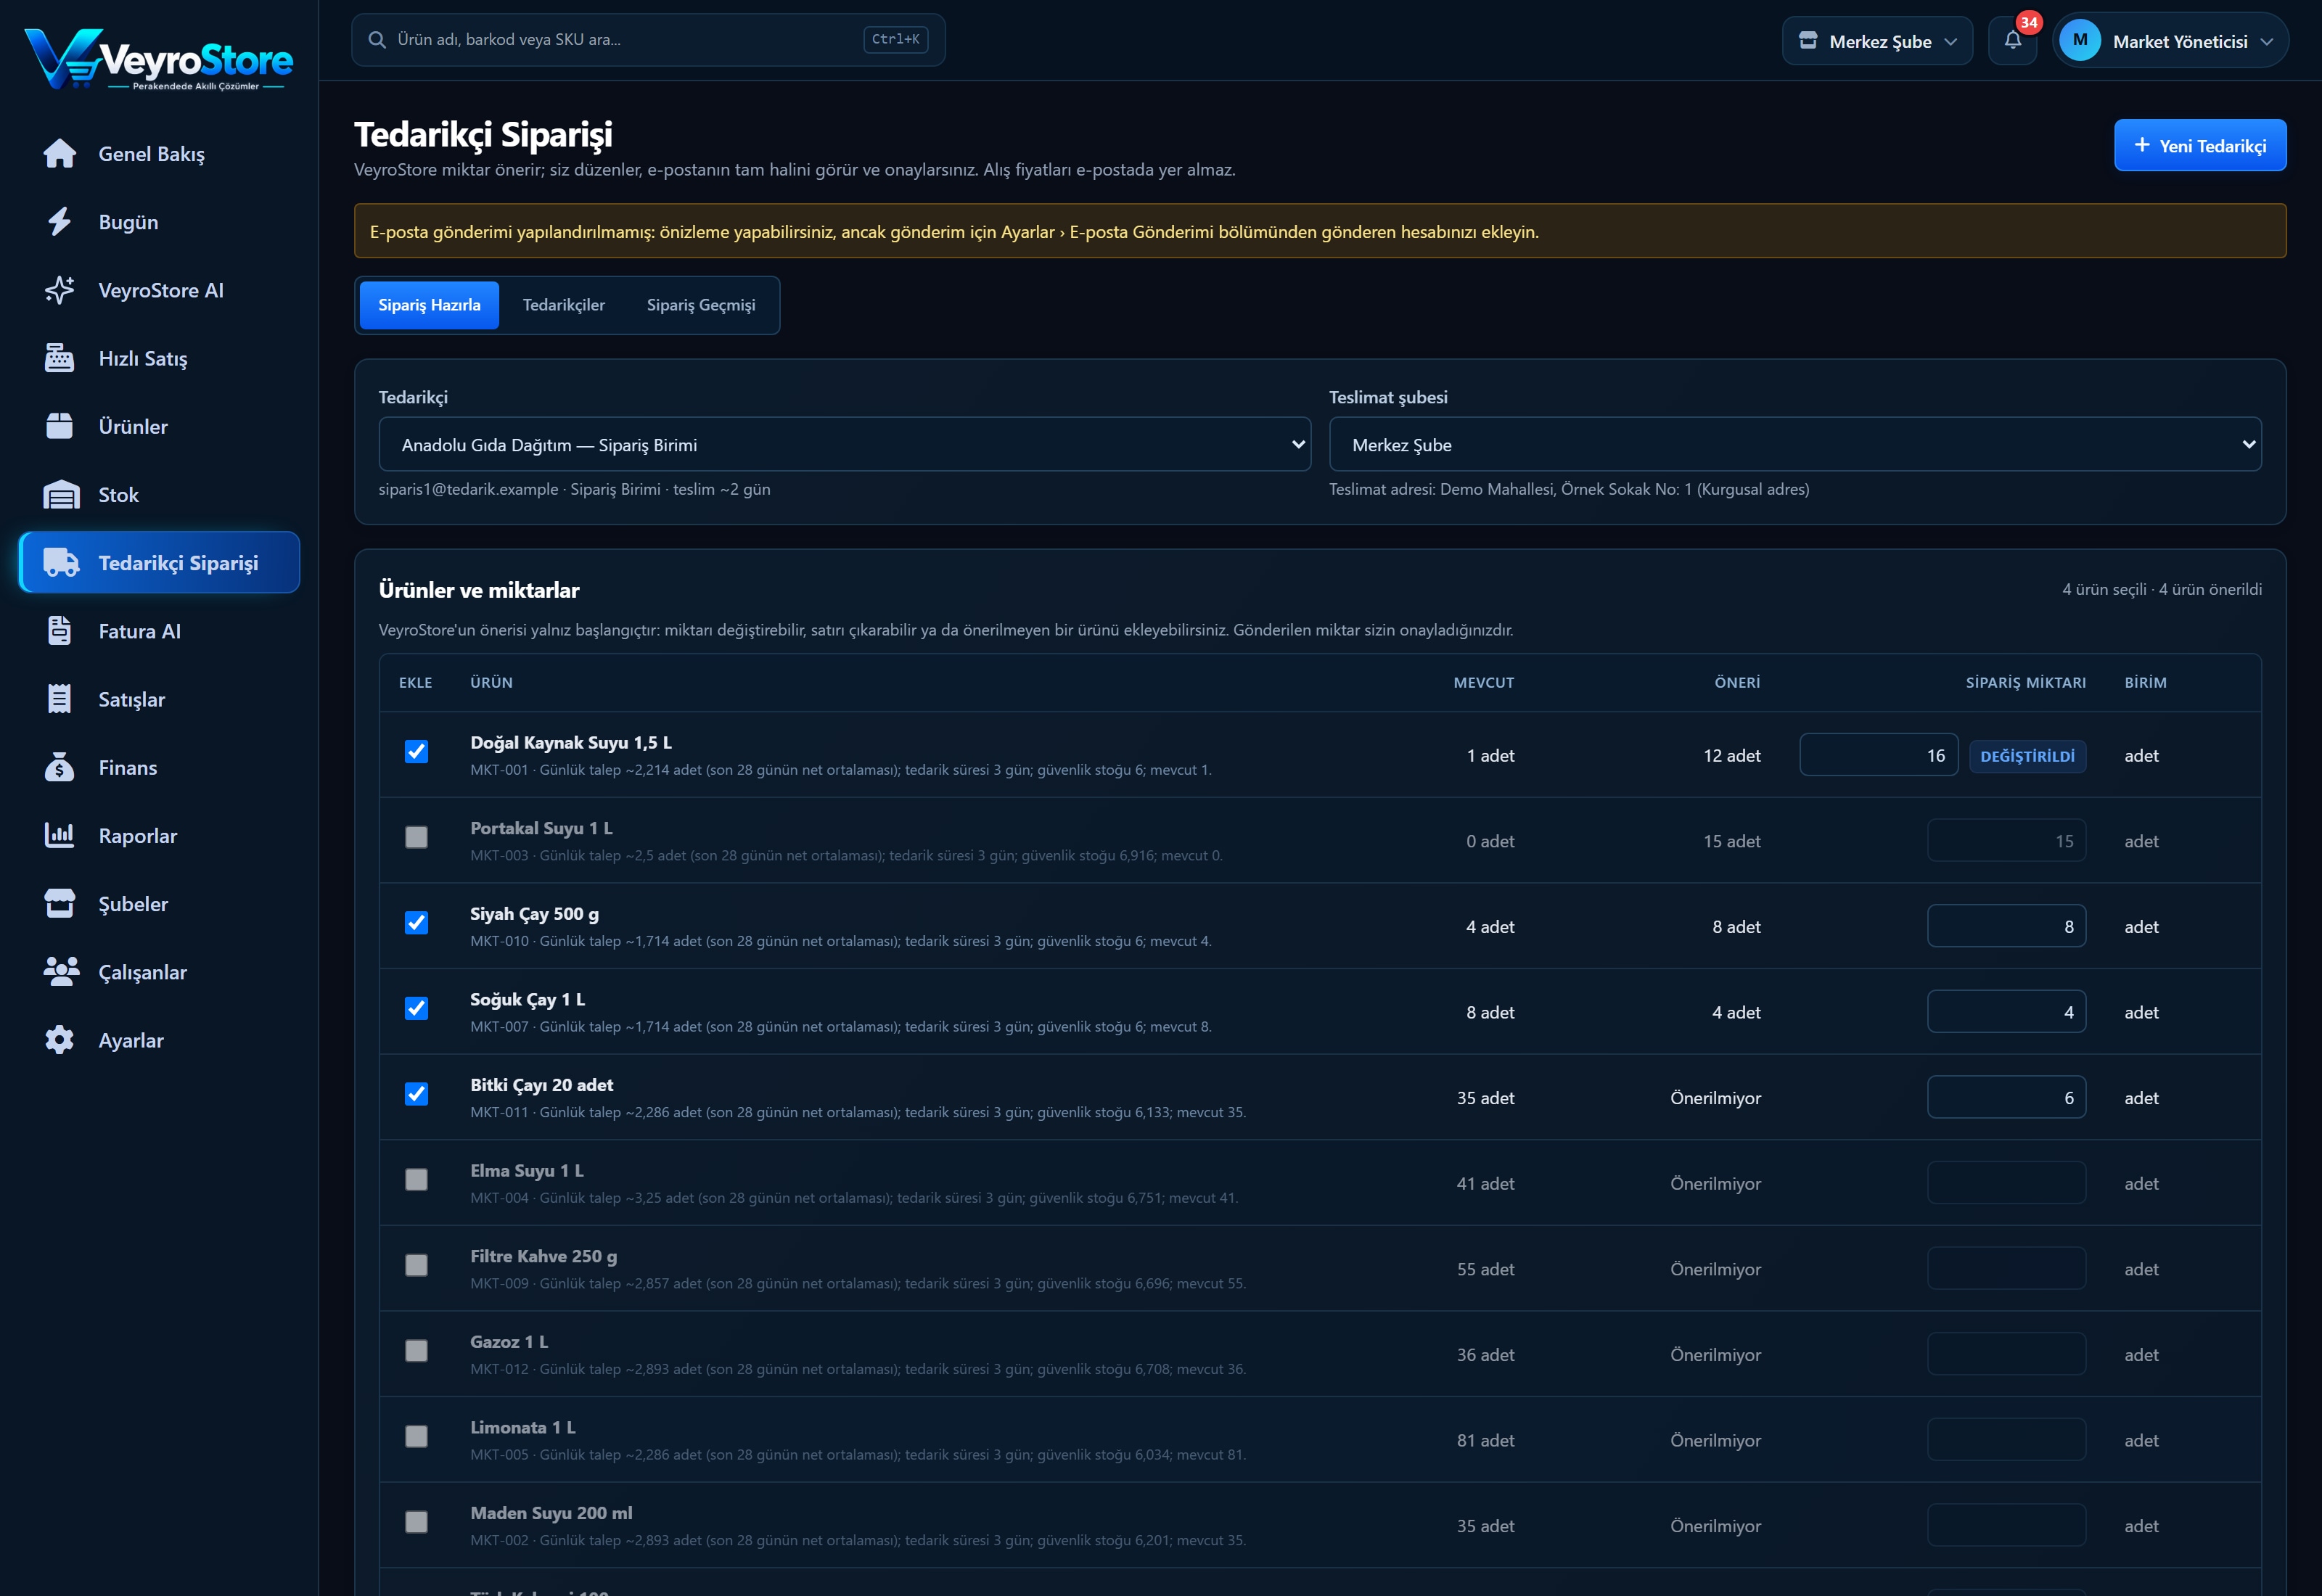Open VeyroStore AI sparkle icon
The image size is (2322, 1596).
[x=60, y=290]
